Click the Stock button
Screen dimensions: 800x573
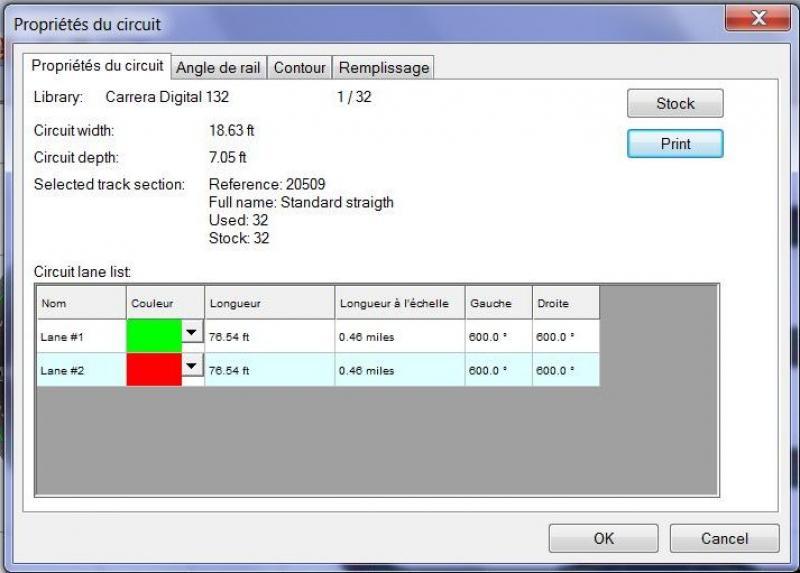click(x=675, y=104)
